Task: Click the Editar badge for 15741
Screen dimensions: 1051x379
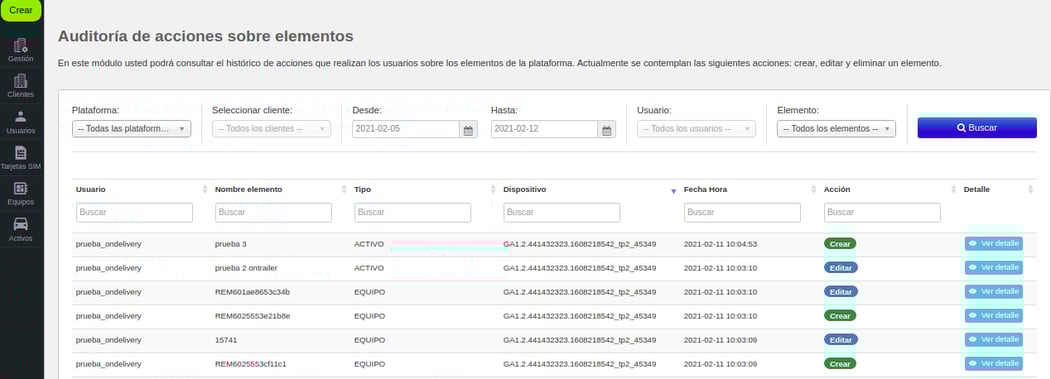Action: coord(841,340)
